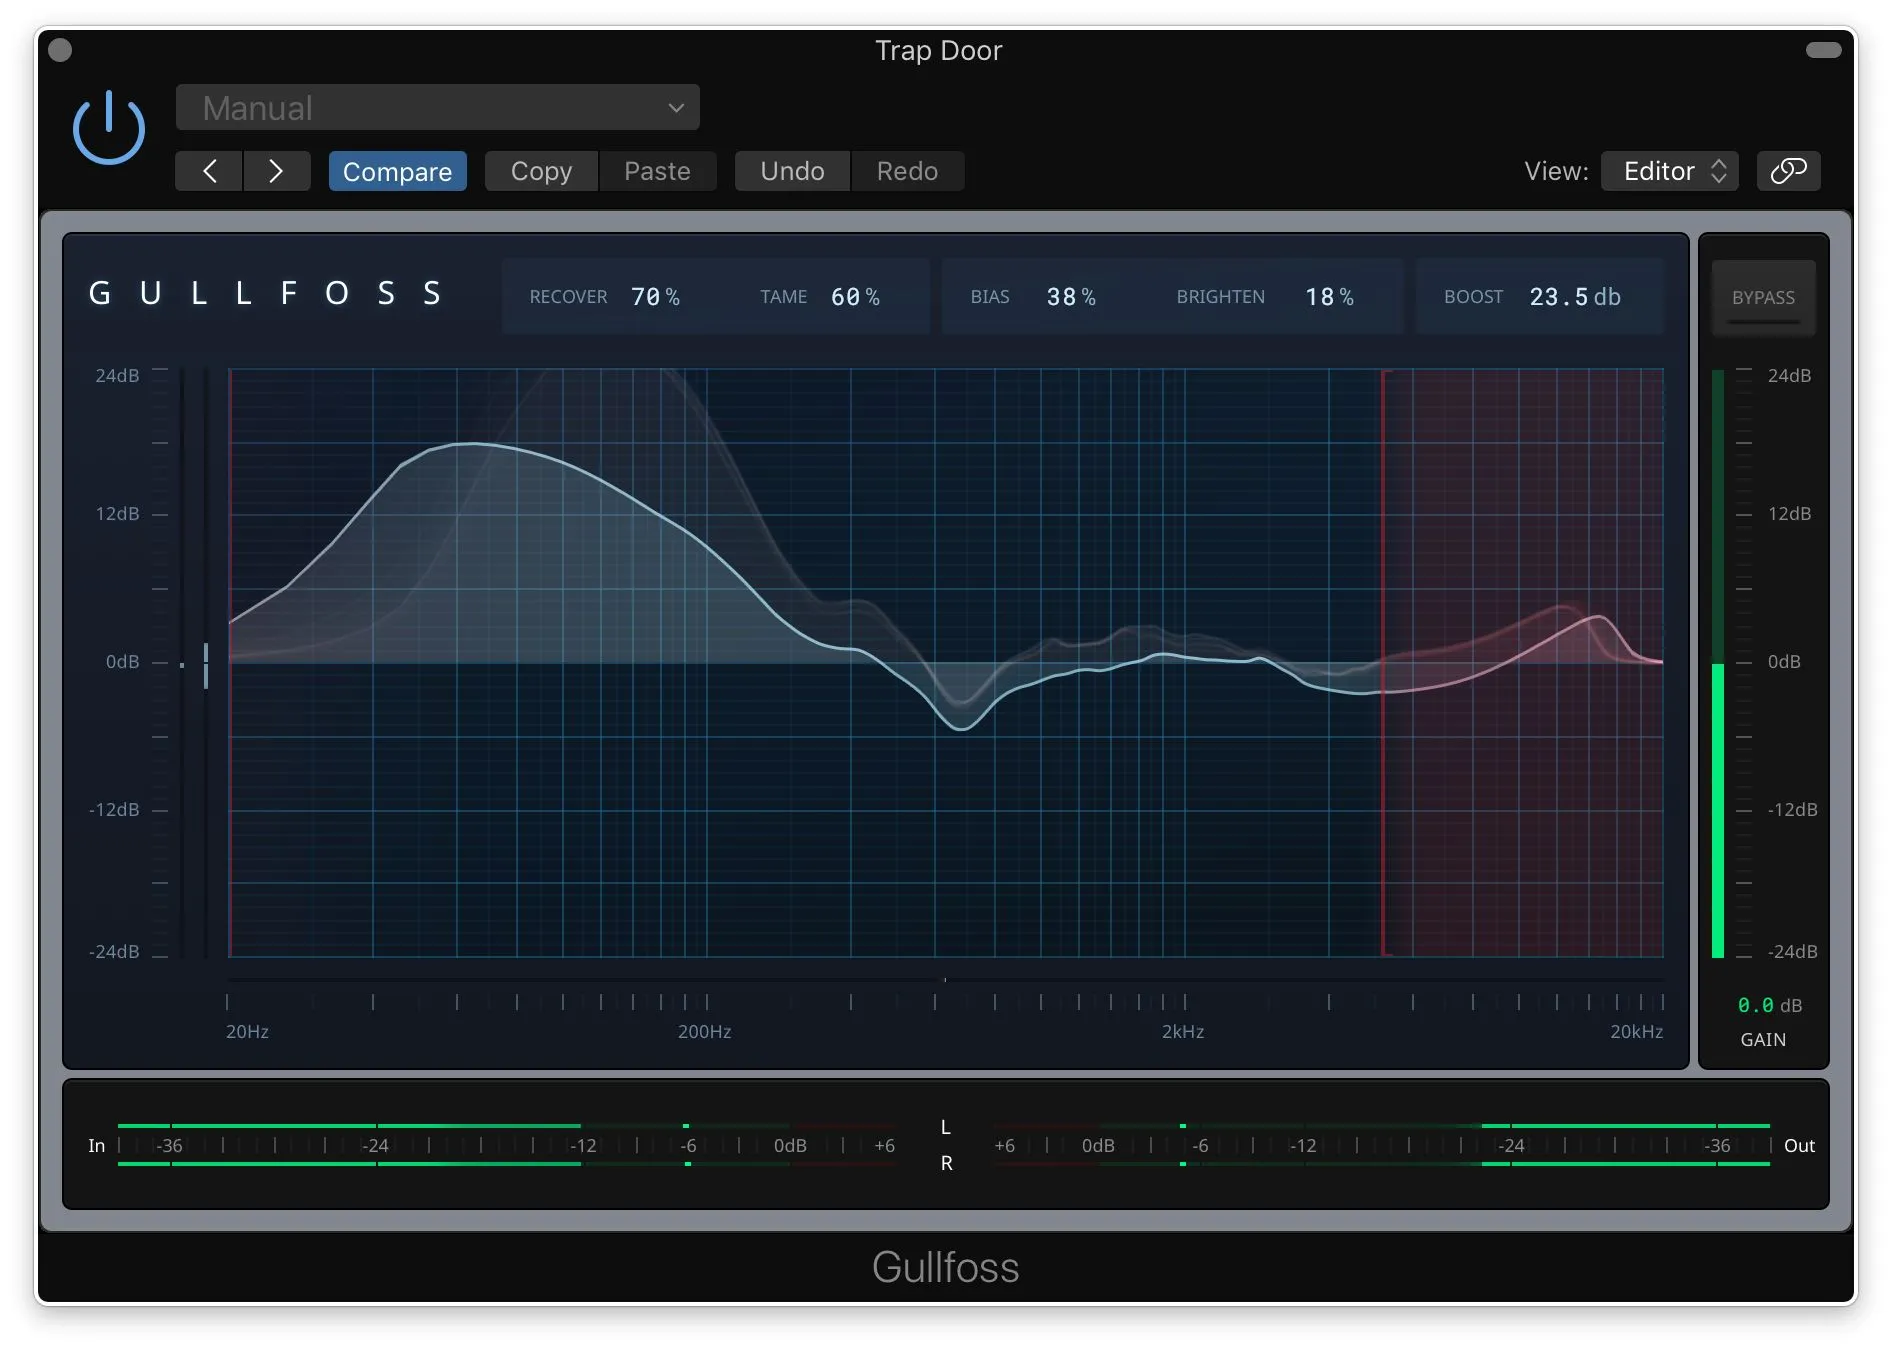1892x1348 pixels.
Task: Click the Undo button
Action: [792, 171]
